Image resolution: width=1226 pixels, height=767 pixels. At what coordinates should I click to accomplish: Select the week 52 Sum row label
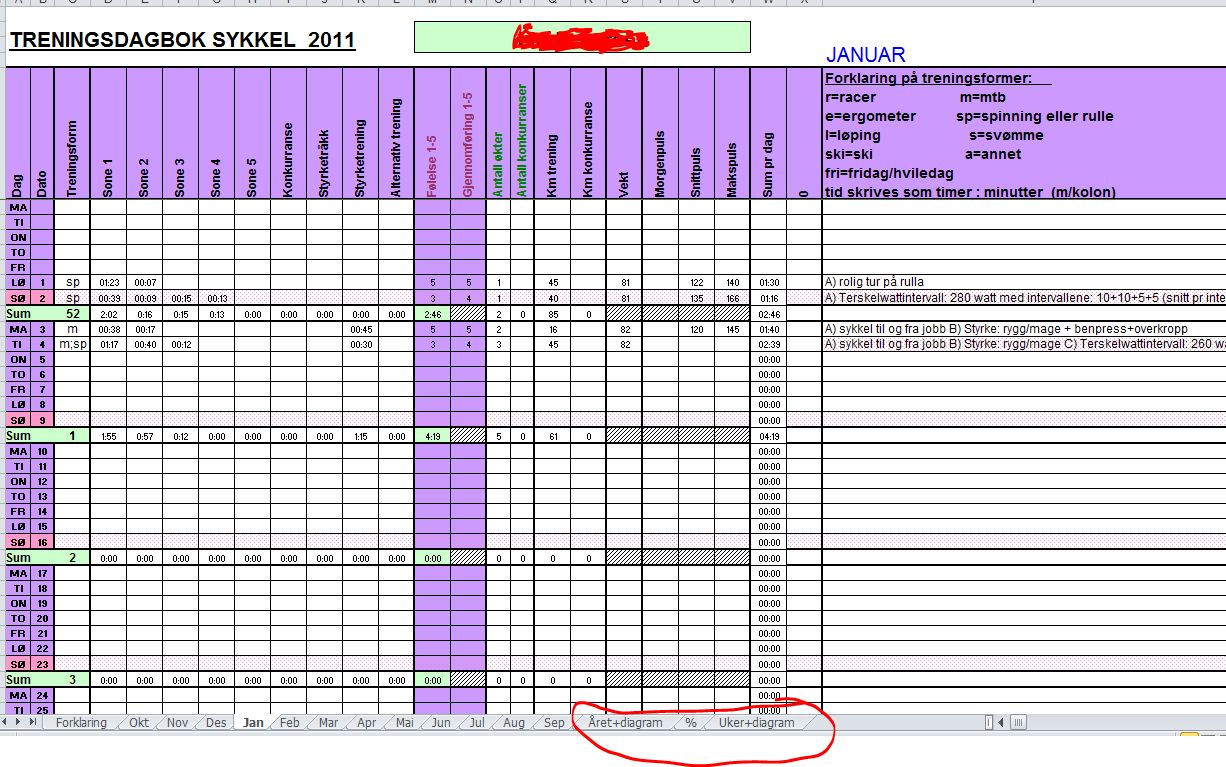coord(19,314)
